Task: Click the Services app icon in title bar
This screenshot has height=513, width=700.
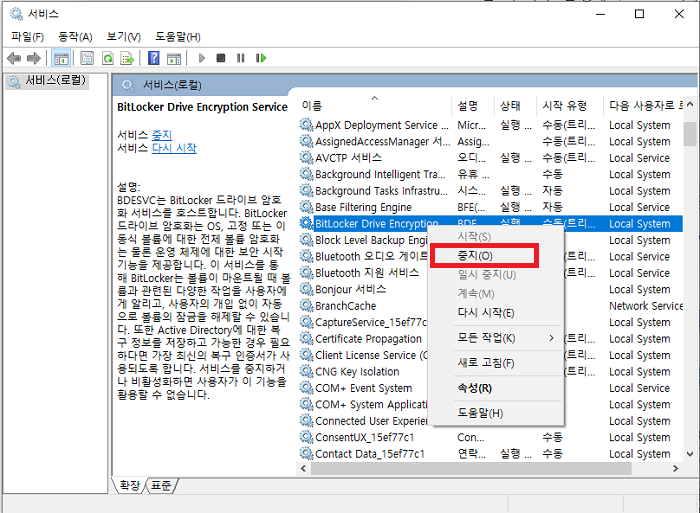Action: [x=16, y=14]
